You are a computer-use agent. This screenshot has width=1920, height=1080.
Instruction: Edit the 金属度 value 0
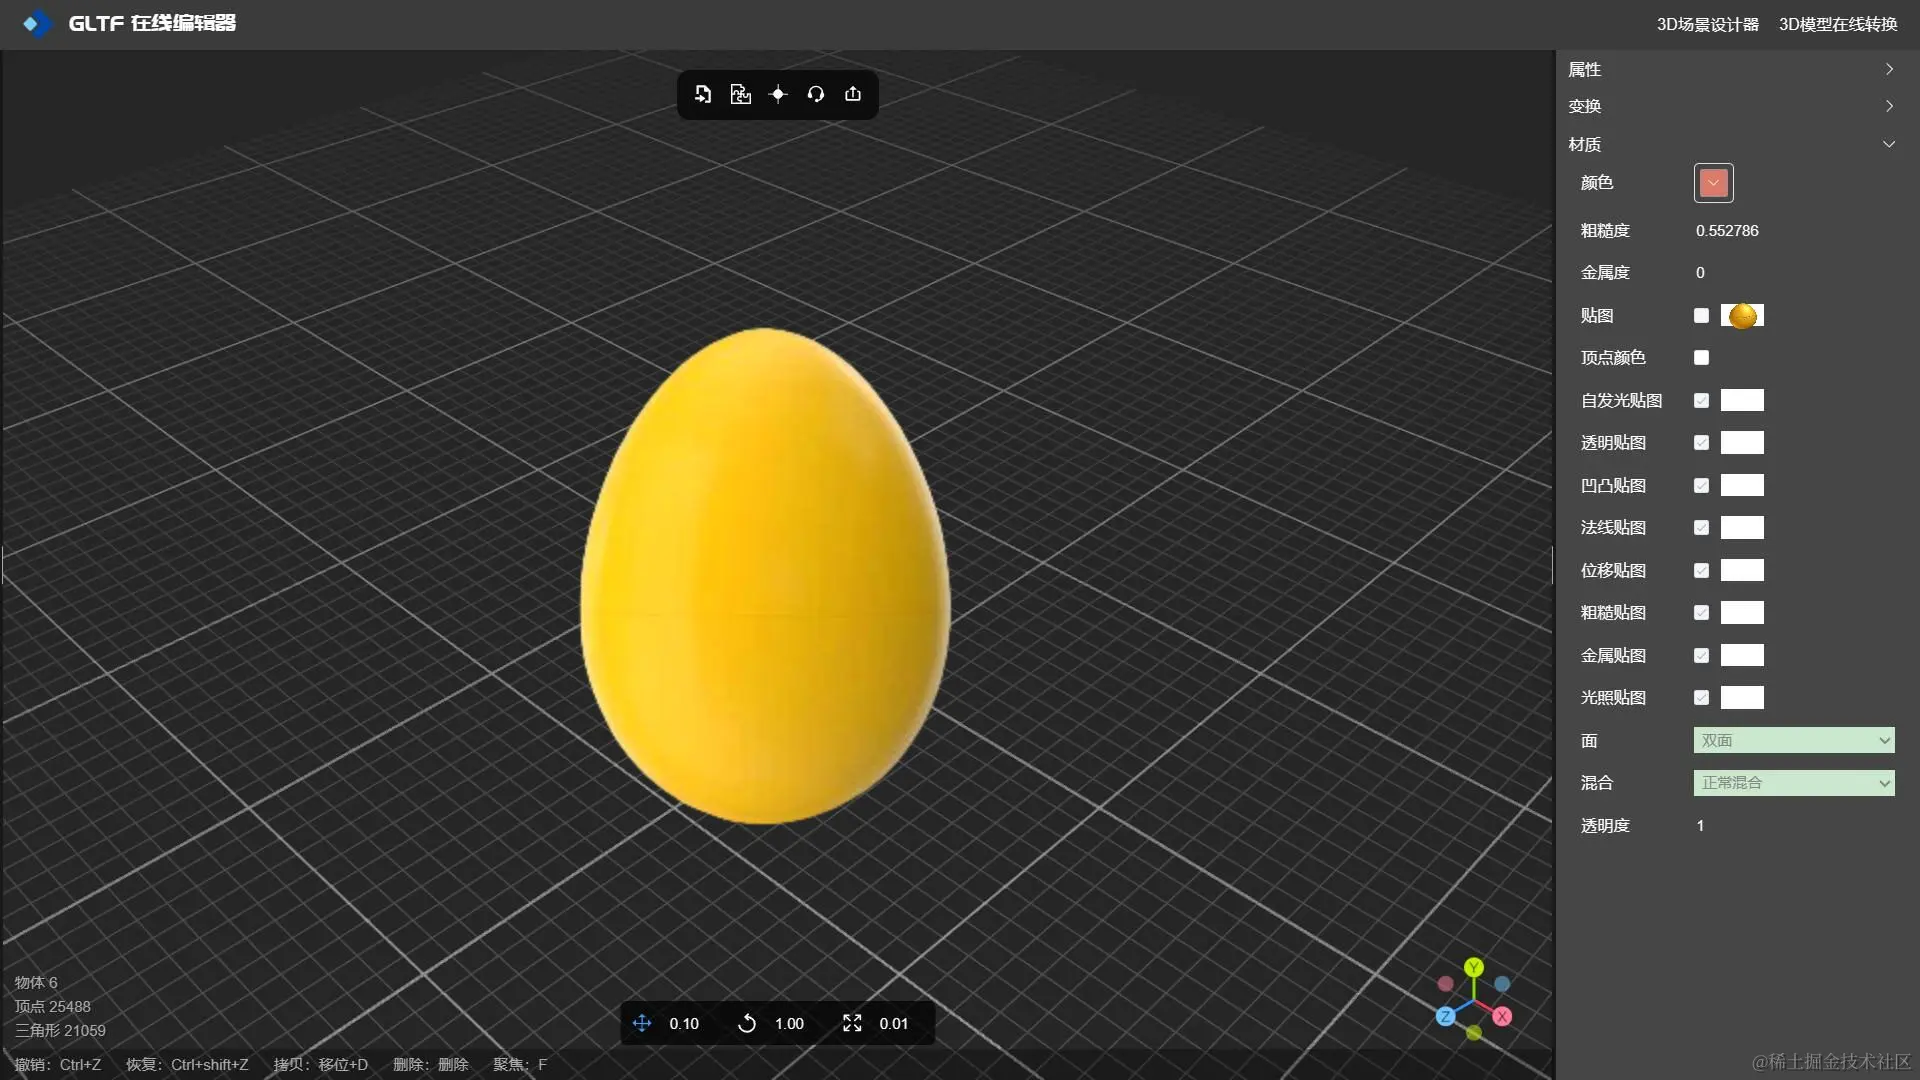[1700, 273]
